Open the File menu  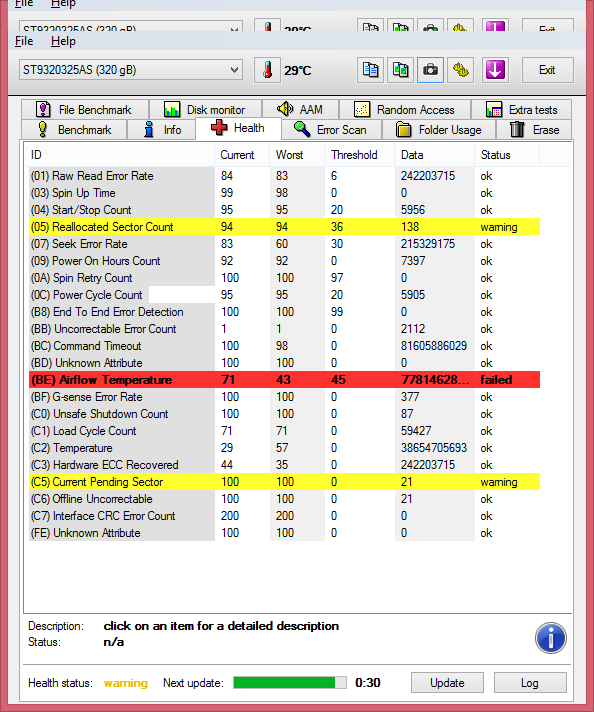click(24, 41)
